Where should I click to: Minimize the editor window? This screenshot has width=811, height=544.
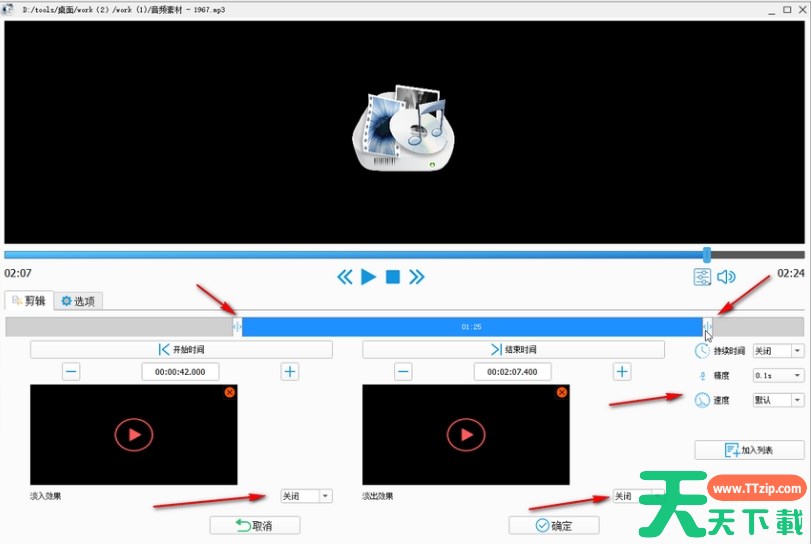(x=771, y=10)
